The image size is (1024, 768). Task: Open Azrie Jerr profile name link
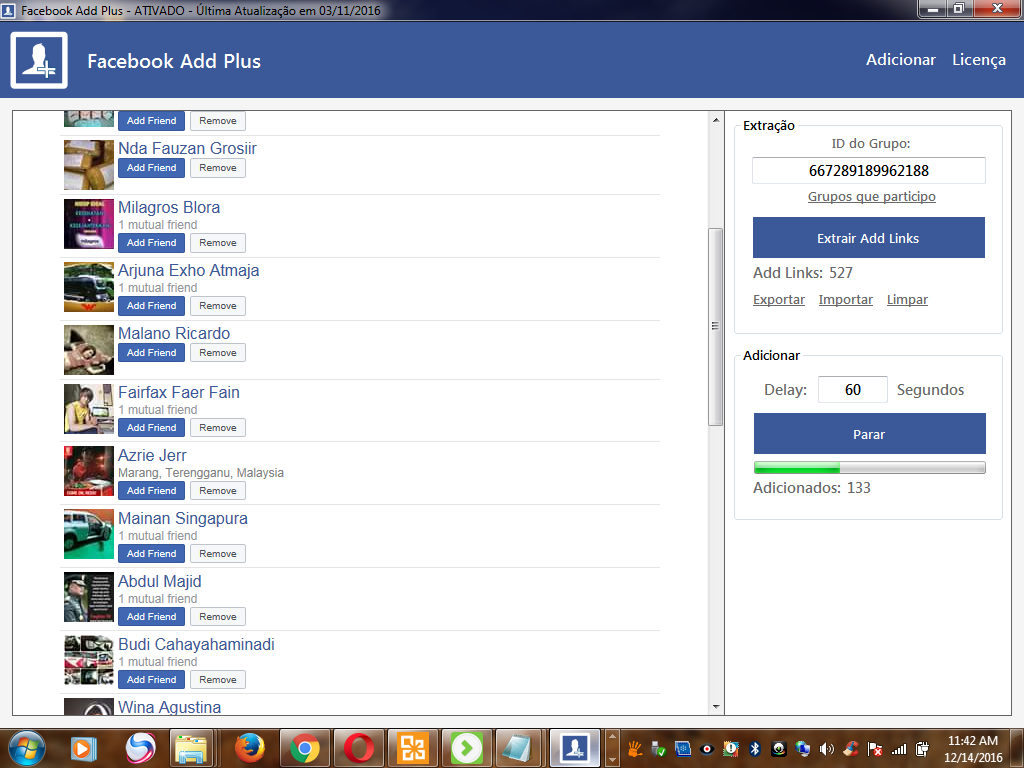[x=152, y=455]
